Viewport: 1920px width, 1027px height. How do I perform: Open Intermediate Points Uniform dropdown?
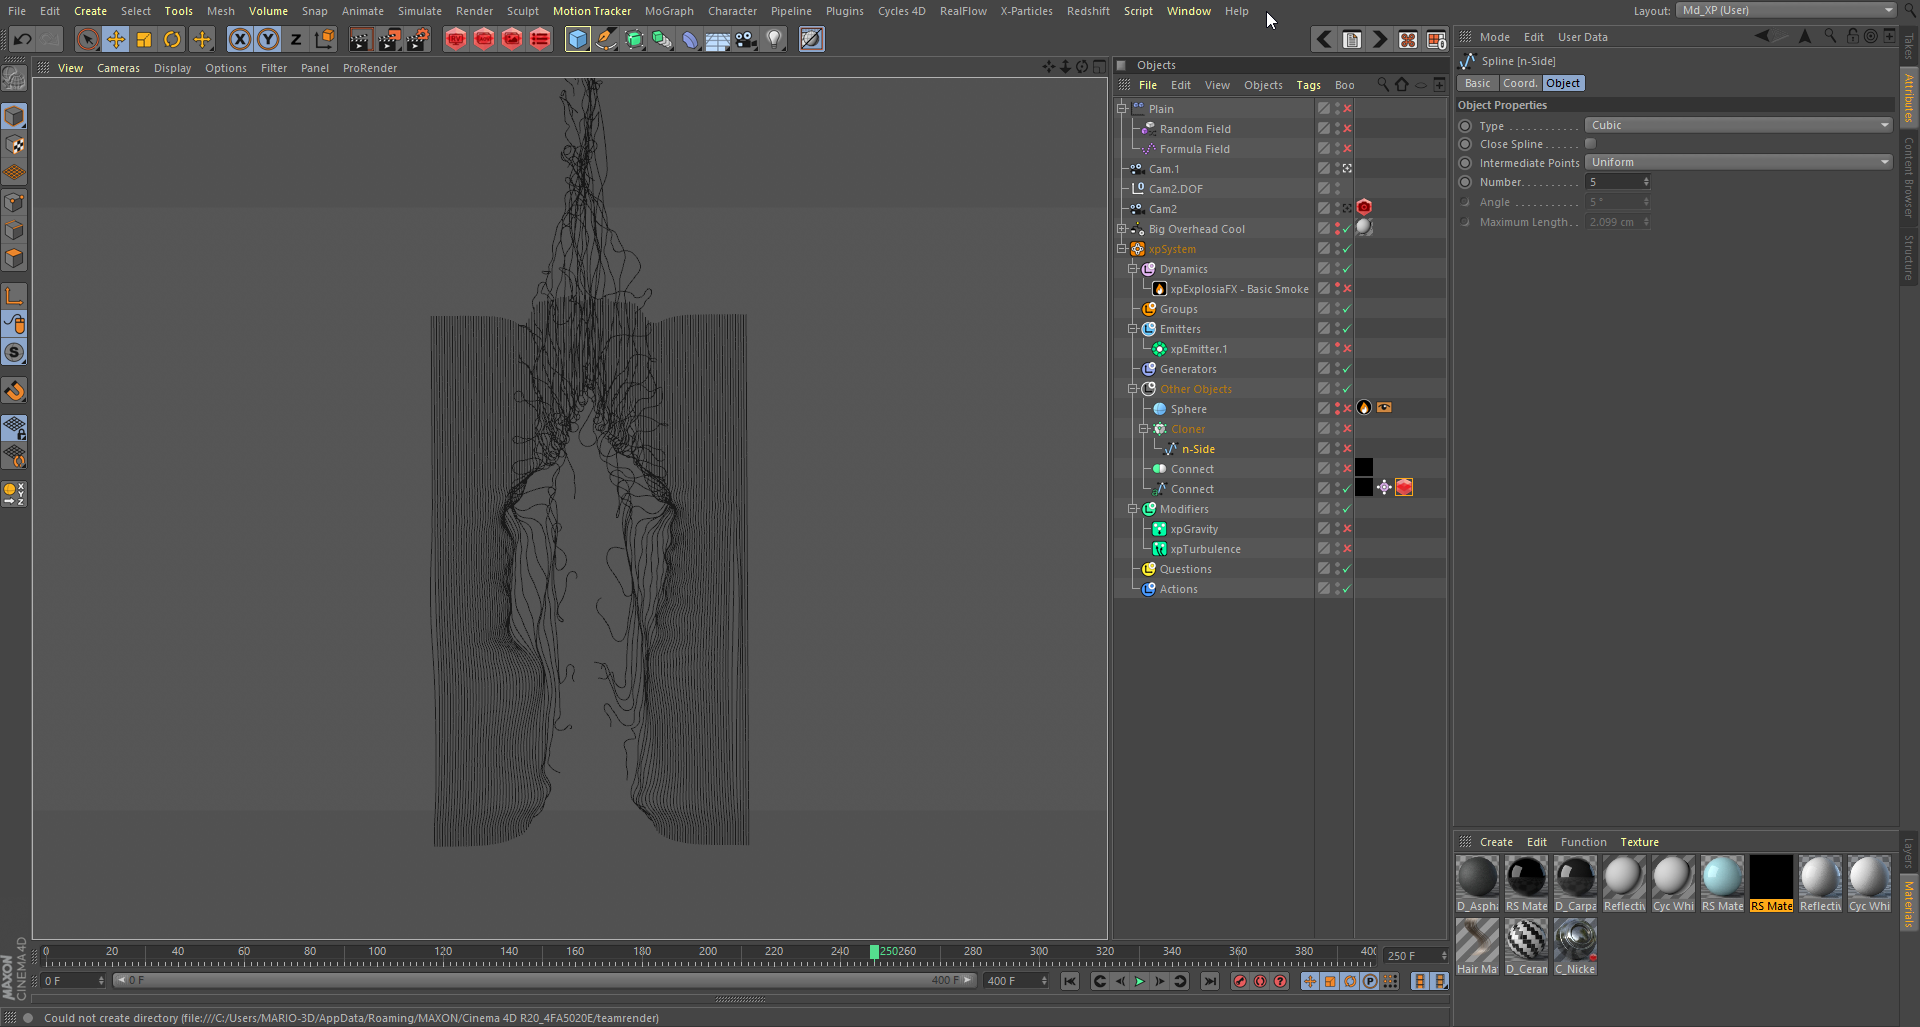pos(1739,162)
